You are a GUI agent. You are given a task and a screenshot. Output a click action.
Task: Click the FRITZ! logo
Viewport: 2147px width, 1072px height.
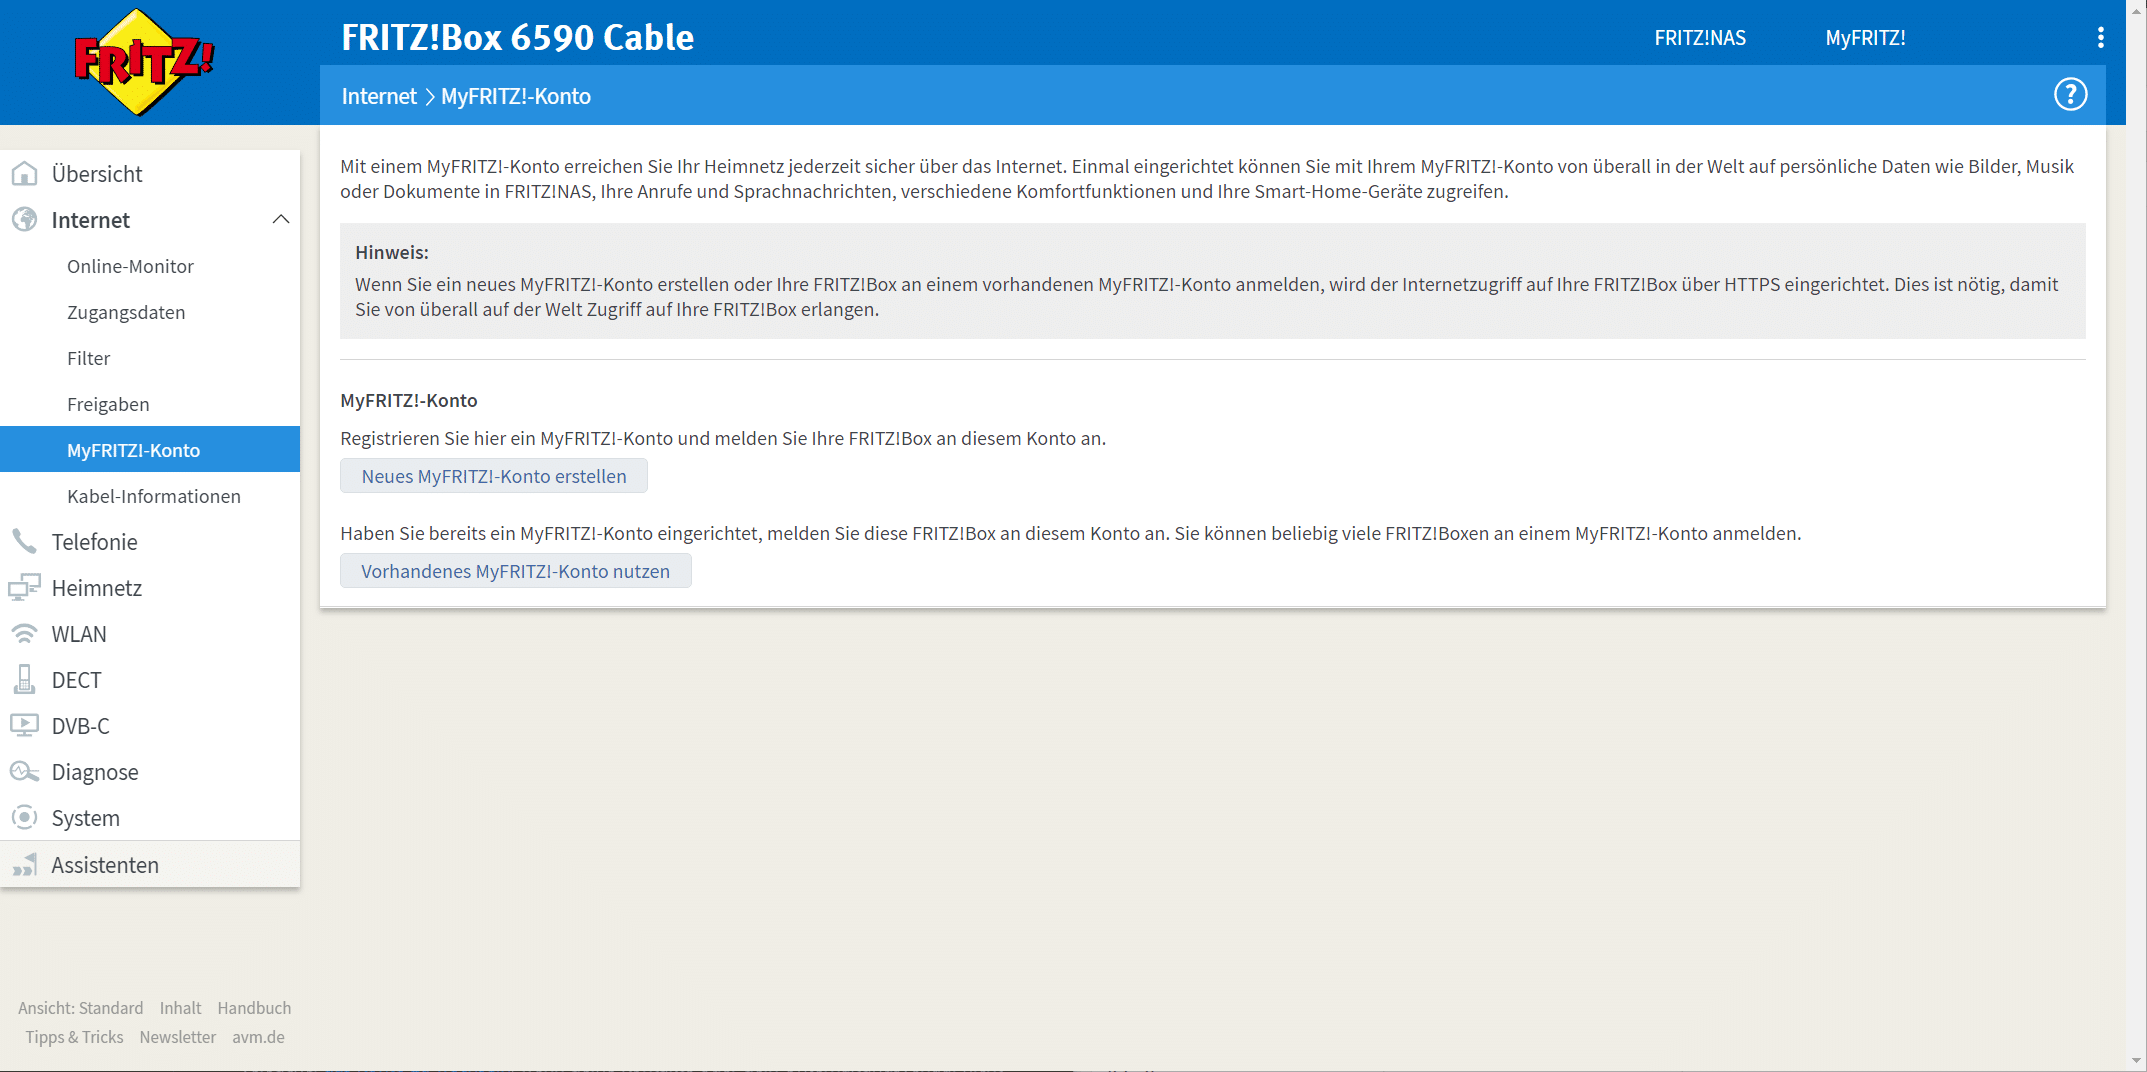tap(144, 62)
